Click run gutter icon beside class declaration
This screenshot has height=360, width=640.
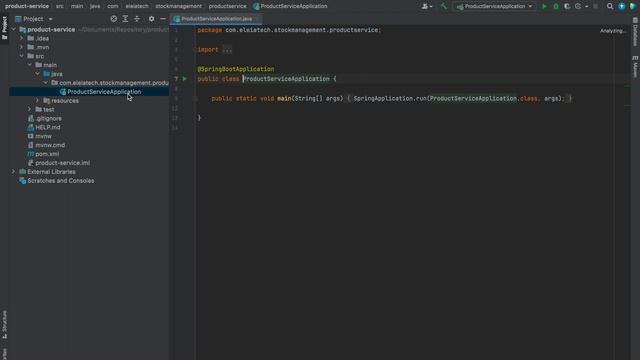tap(184, 79)
